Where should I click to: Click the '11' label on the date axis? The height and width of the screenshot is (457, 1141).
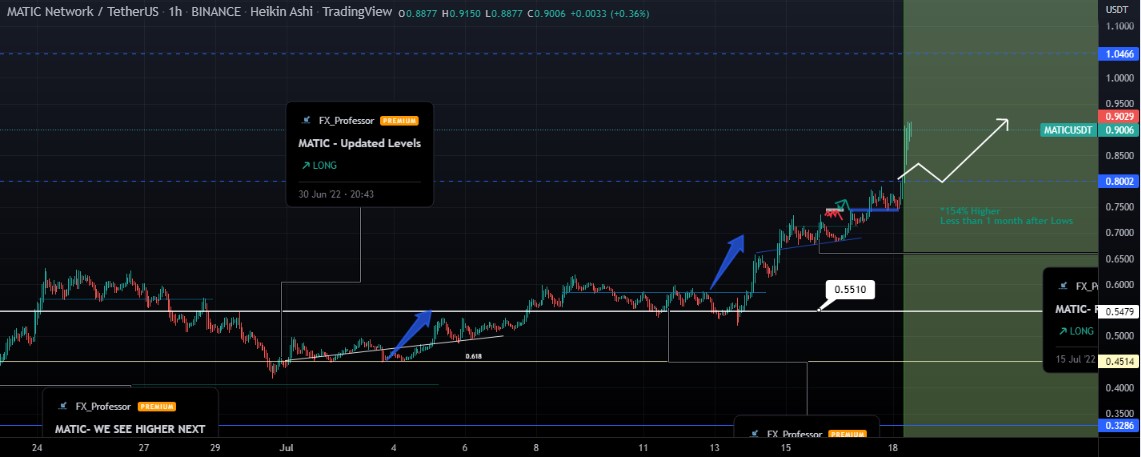pyautogui.click(x=643, y=447)
